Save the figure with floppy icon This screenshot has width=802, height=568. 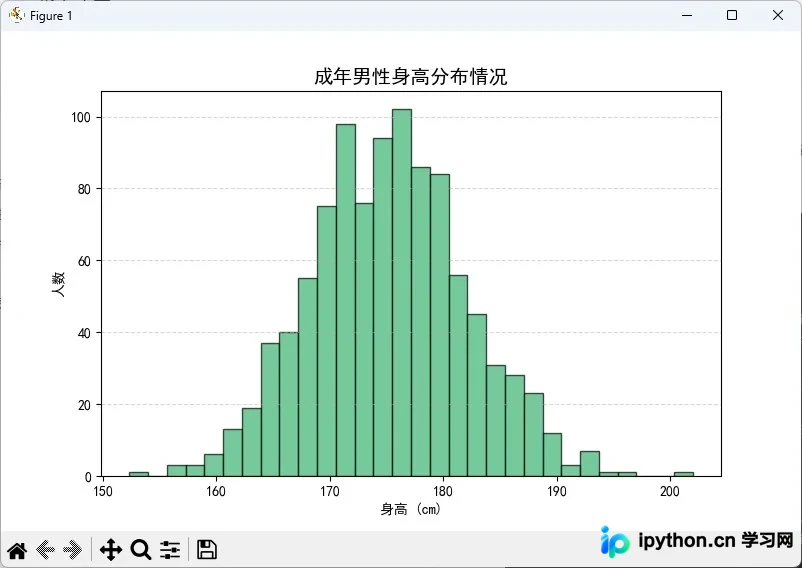point(207,550)
